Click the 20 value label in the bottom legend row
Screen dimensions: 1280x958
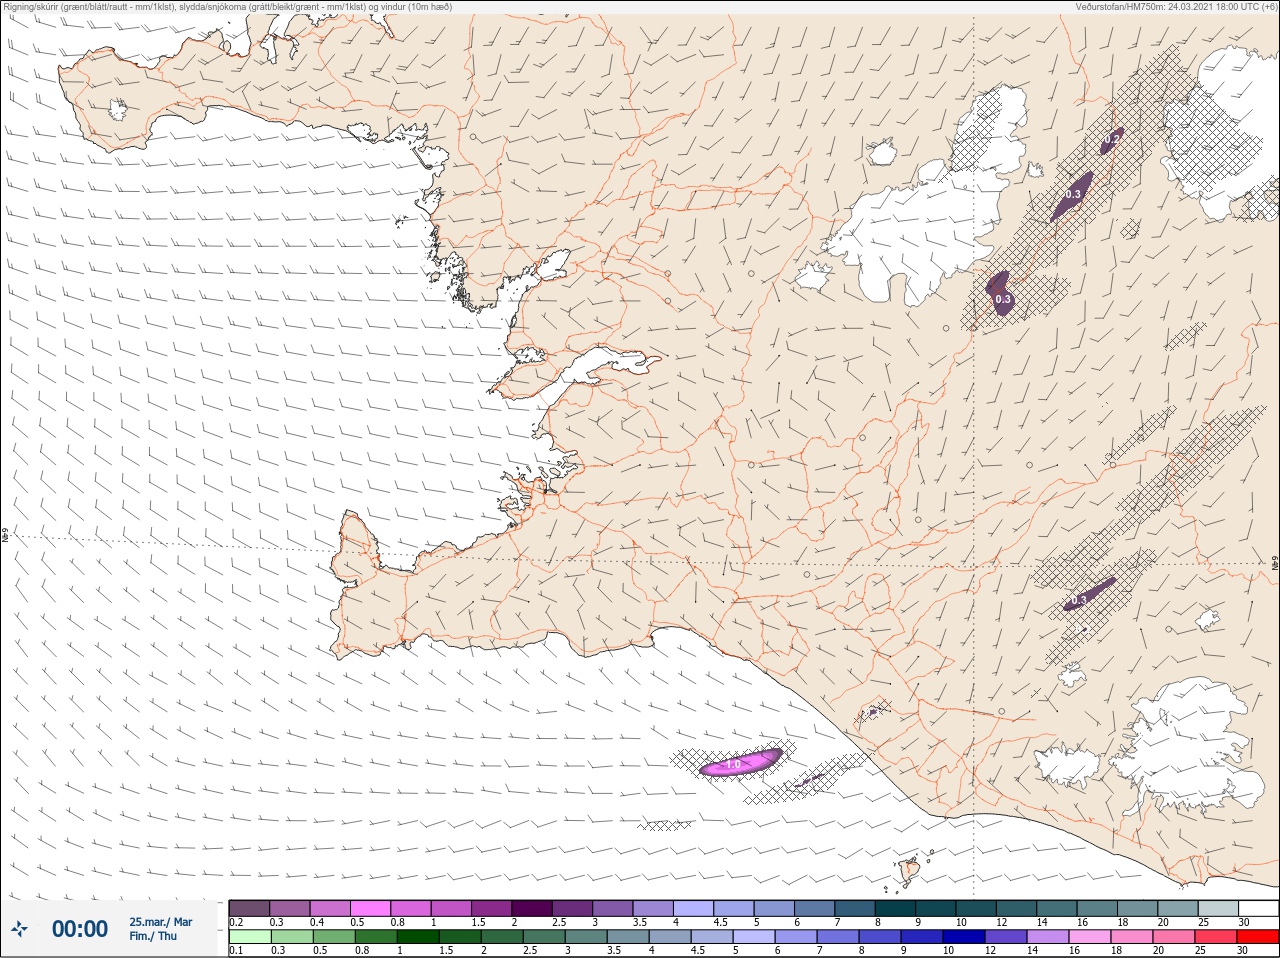pos(1158,951)
